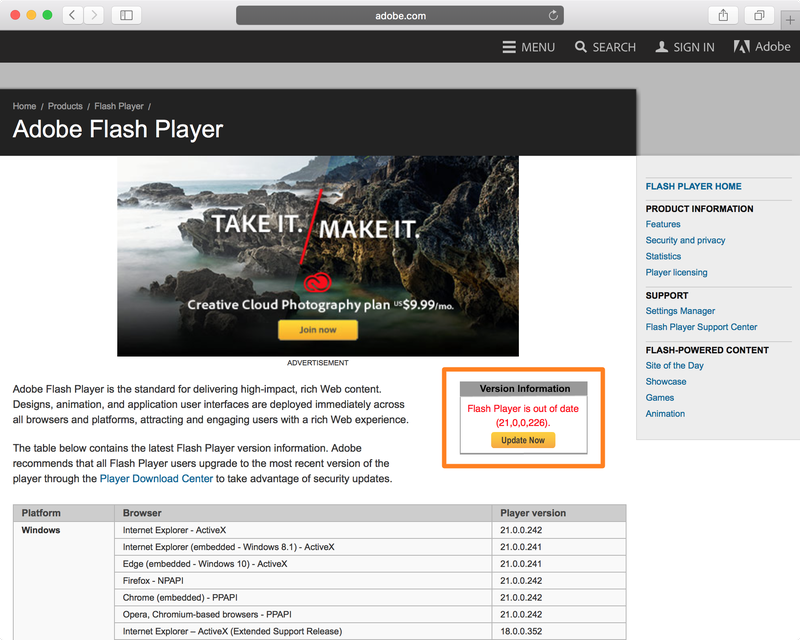This screenshot has width=800, height=640.
Task: Follow the Player Download Center link
Action: coord(156,479)
